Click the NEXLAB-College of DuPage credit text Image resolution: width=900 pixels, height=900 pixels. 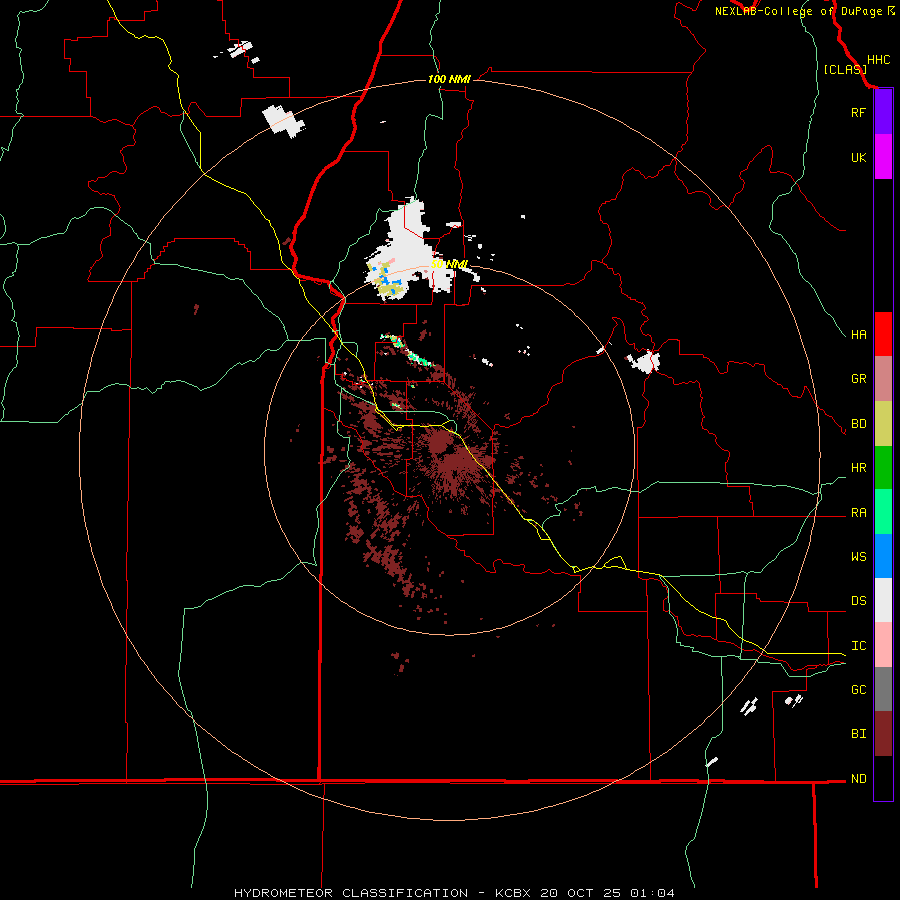click(798, 11)
